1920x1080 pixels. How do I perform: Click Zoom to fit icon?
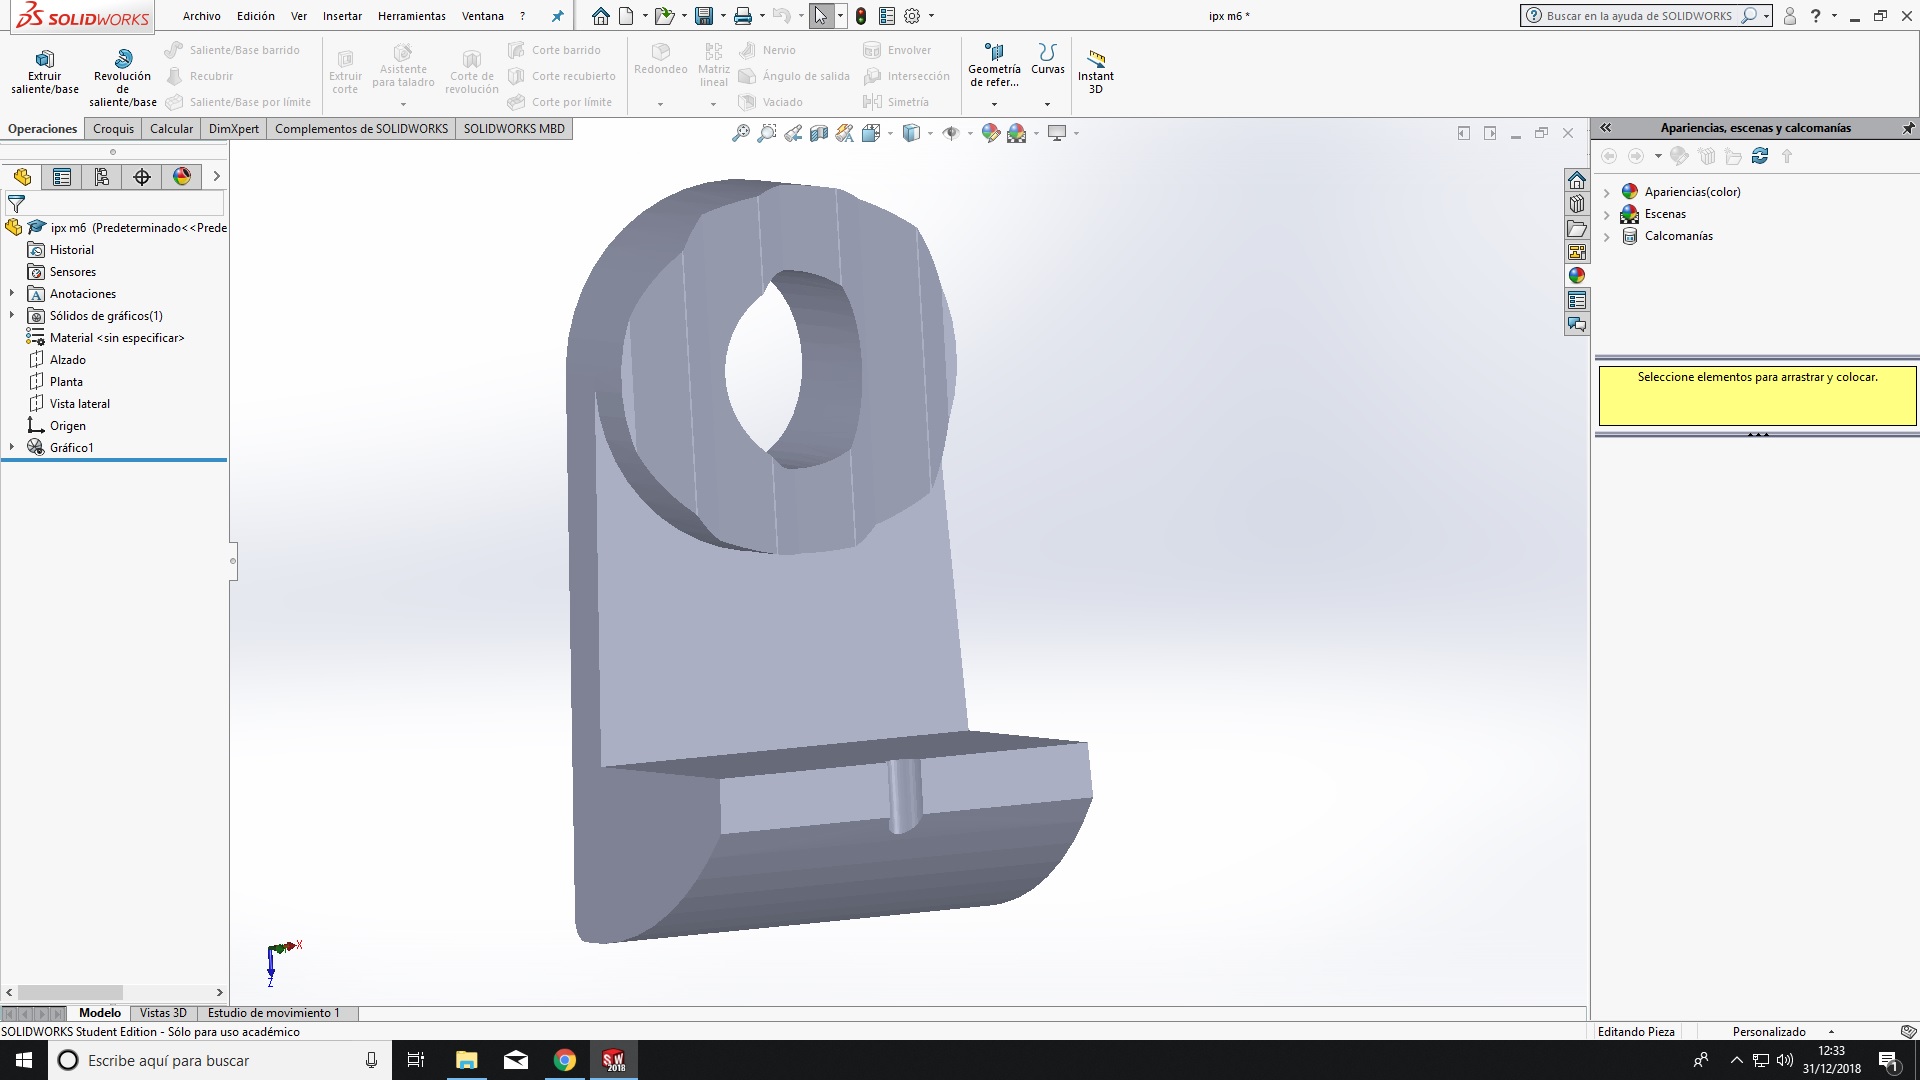[741, 133]
